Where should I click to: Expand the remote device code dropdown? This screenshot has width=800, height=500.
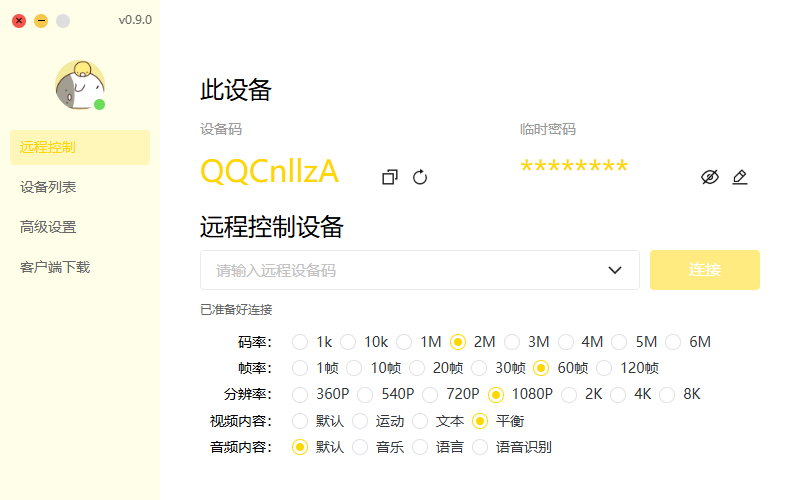click(615, 270)
